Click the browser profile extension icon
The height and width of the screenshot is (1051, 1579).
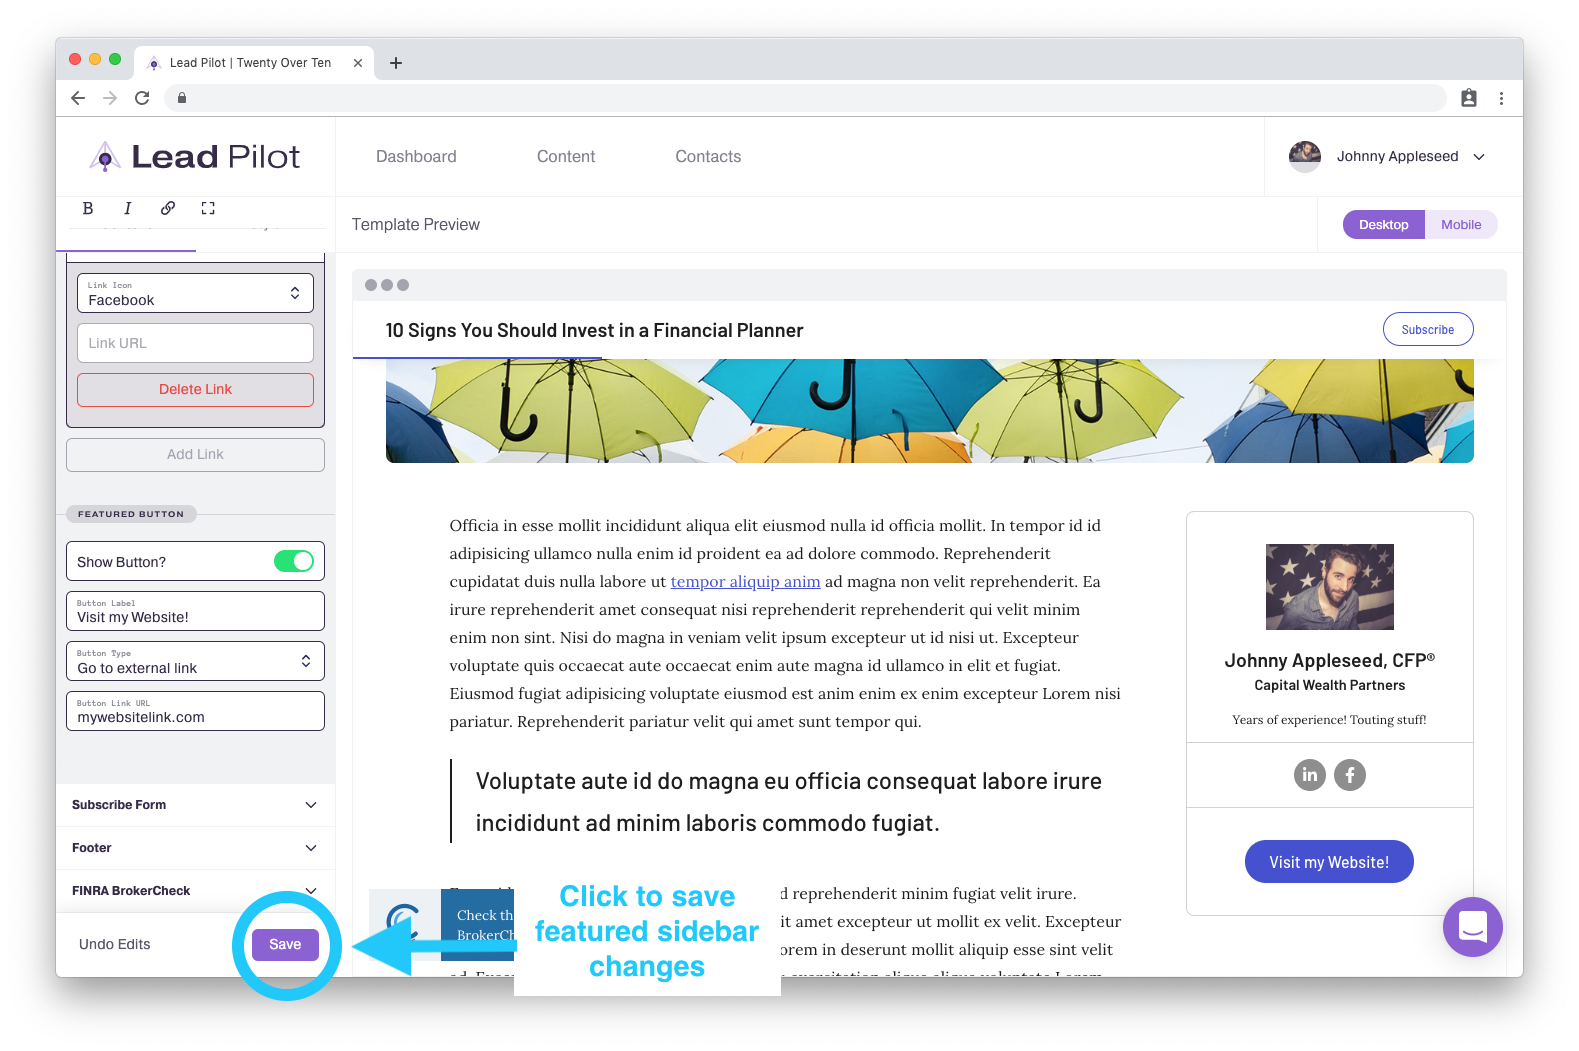pos(1469,98)
